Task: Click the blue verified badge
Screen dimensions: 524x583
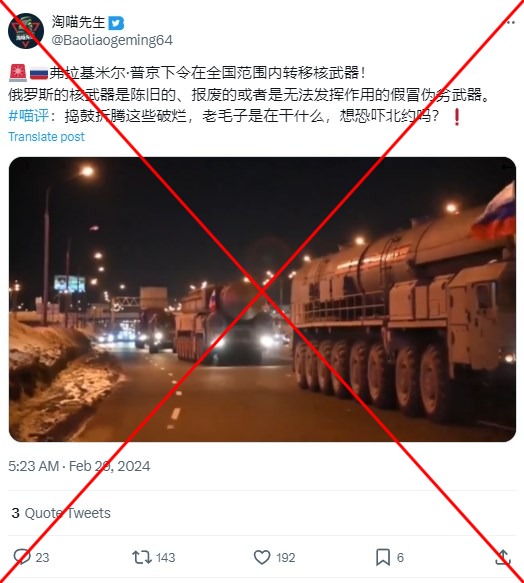Action: tap(116, 23)
